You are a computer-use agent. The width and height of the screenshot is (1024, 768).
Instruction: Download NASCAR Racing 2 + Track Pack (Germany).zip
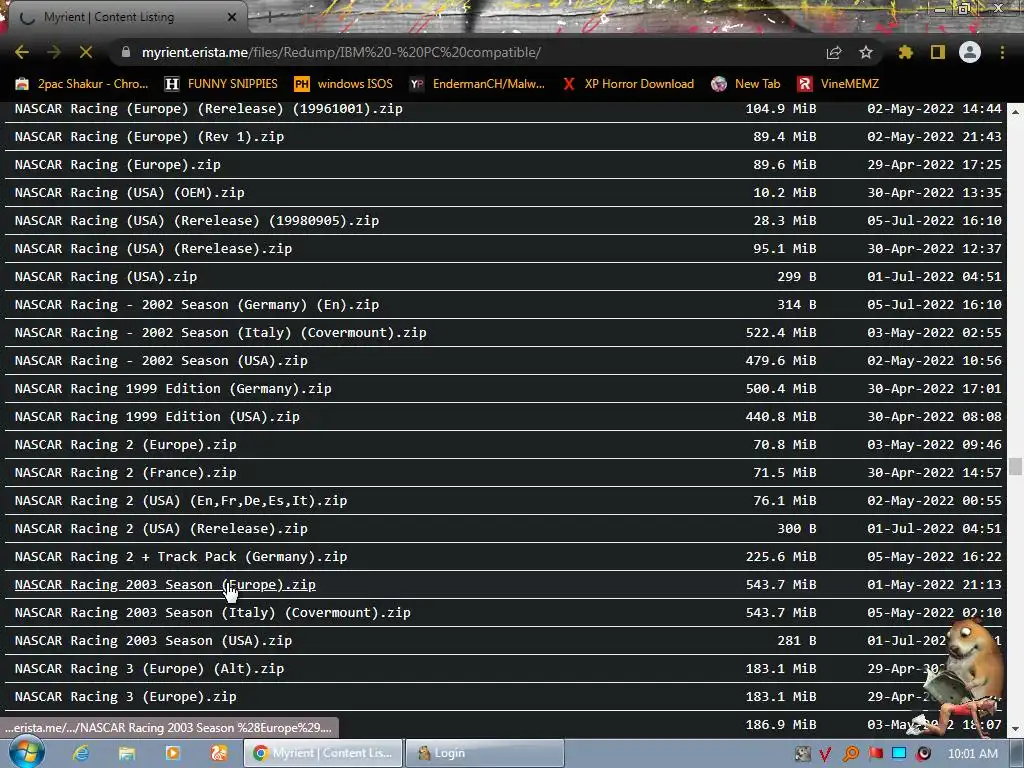pos(181,557)
